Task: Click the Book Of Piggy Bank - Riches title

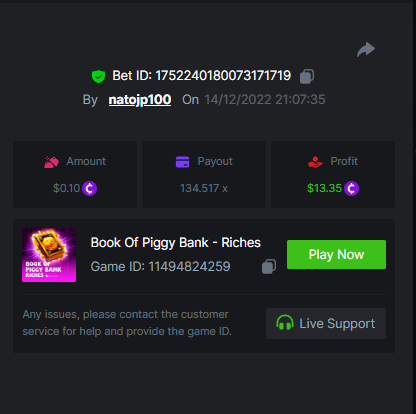Action: tap(176, 243)
